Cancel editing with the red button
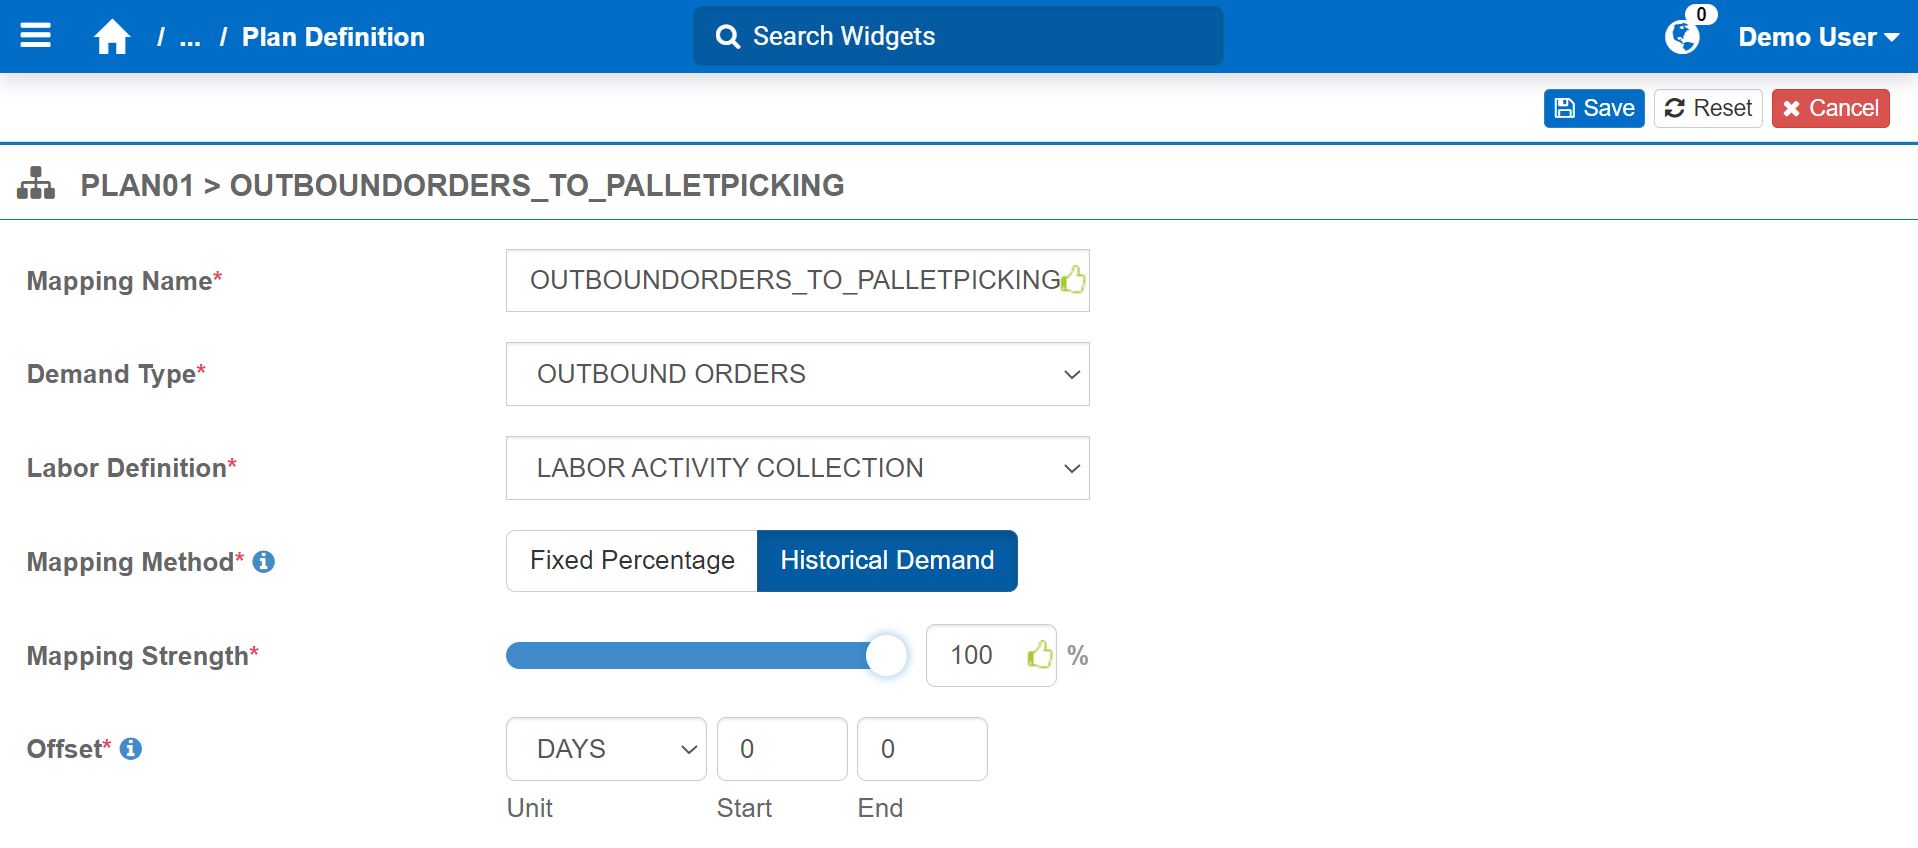Image resolution: width=1918 pixels, height=848 pixels. tap(1830, 108)
